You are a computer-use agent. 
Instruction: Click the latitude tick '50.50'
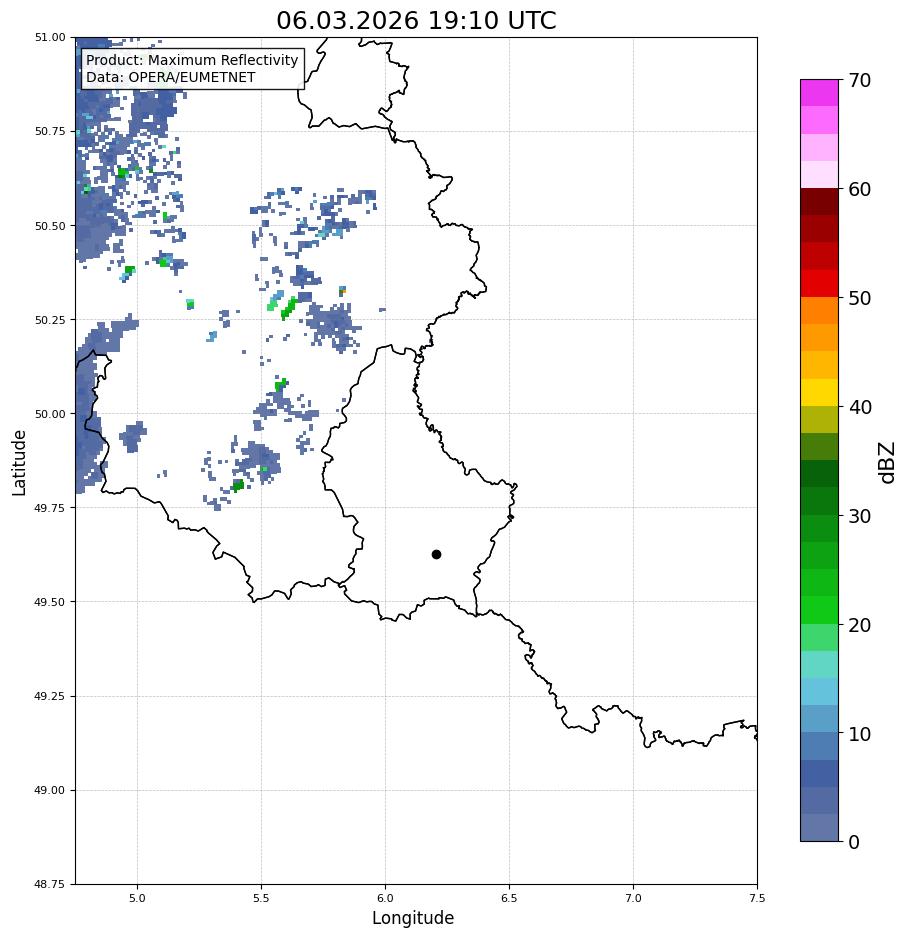pos(50,226)
